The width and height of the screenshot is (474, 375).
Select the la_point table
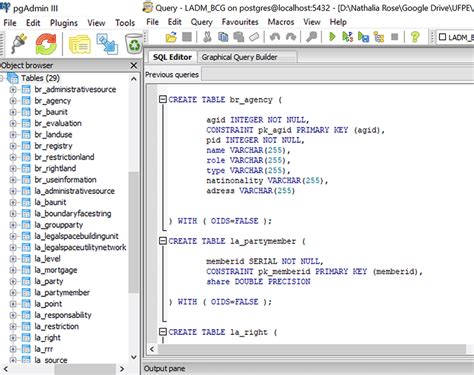click(48, 304)
